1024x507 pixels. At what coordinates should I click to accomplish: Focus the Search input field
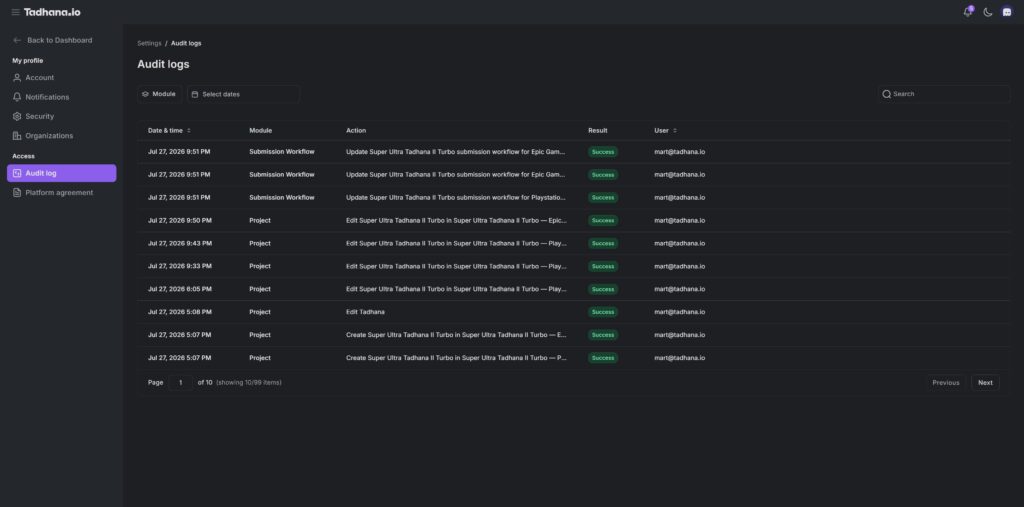[944, 94]
